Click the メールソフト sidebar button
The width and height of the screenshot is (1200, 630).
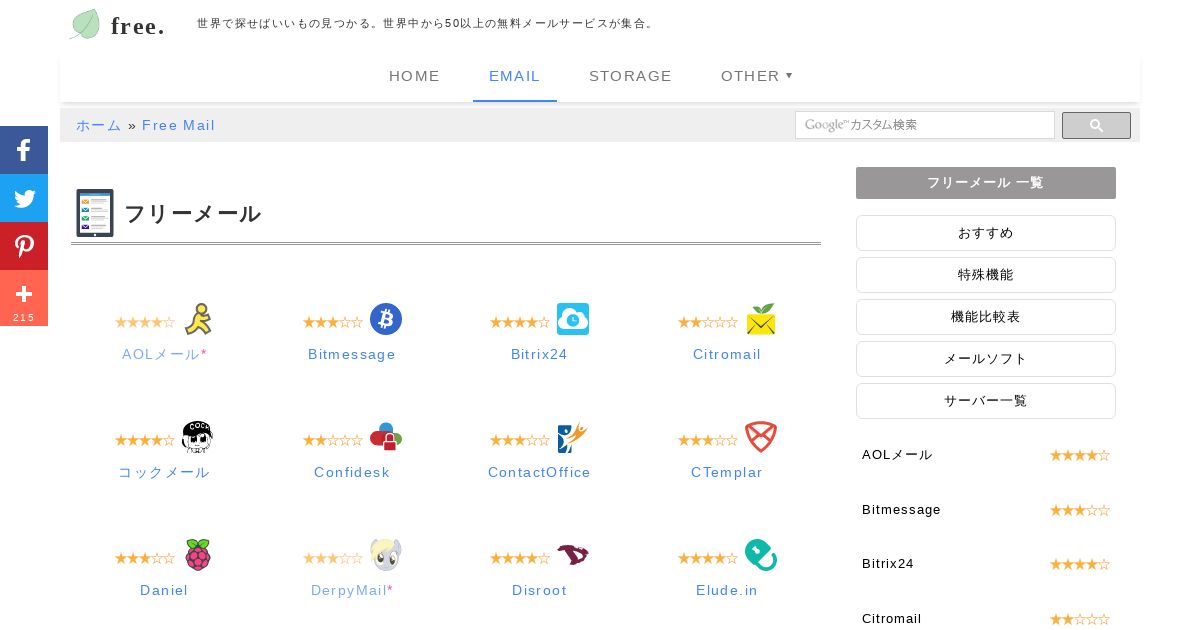pyautogui.click(x=986, y=359)
